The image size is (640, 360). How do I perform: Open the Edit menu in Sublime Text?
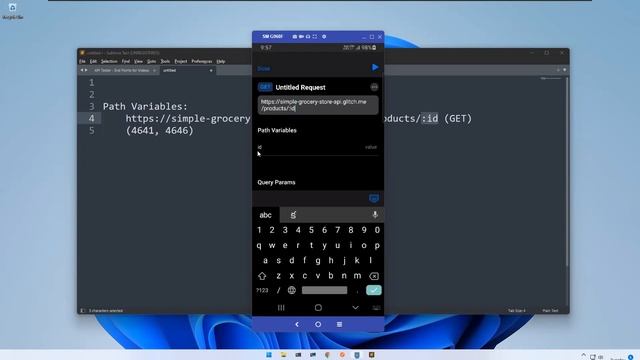[x=93, y=61]
